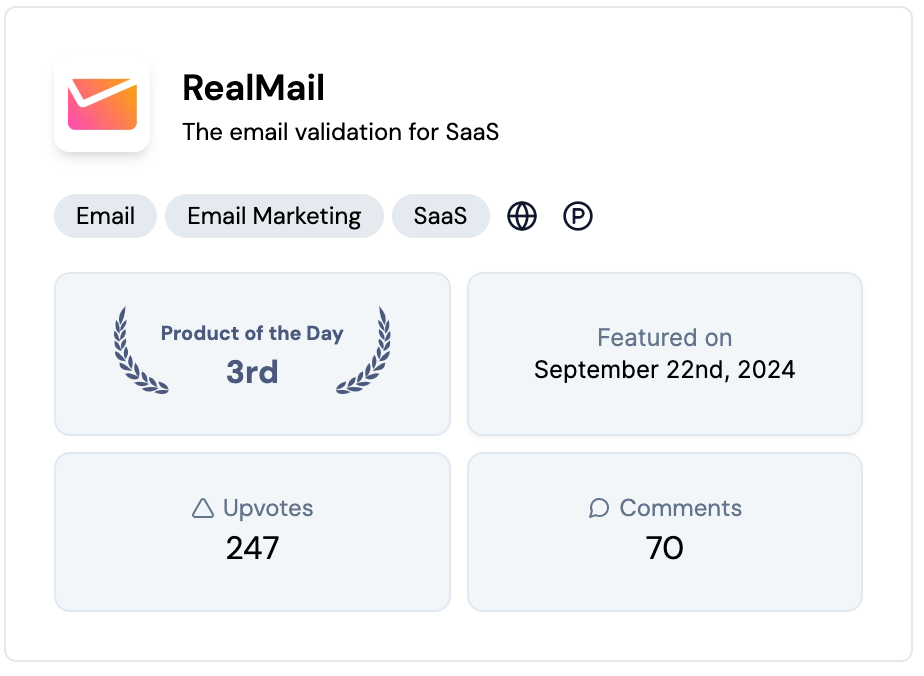Open the RealMail product title
The width and height of the screenshot is (924, 676).
254,88
